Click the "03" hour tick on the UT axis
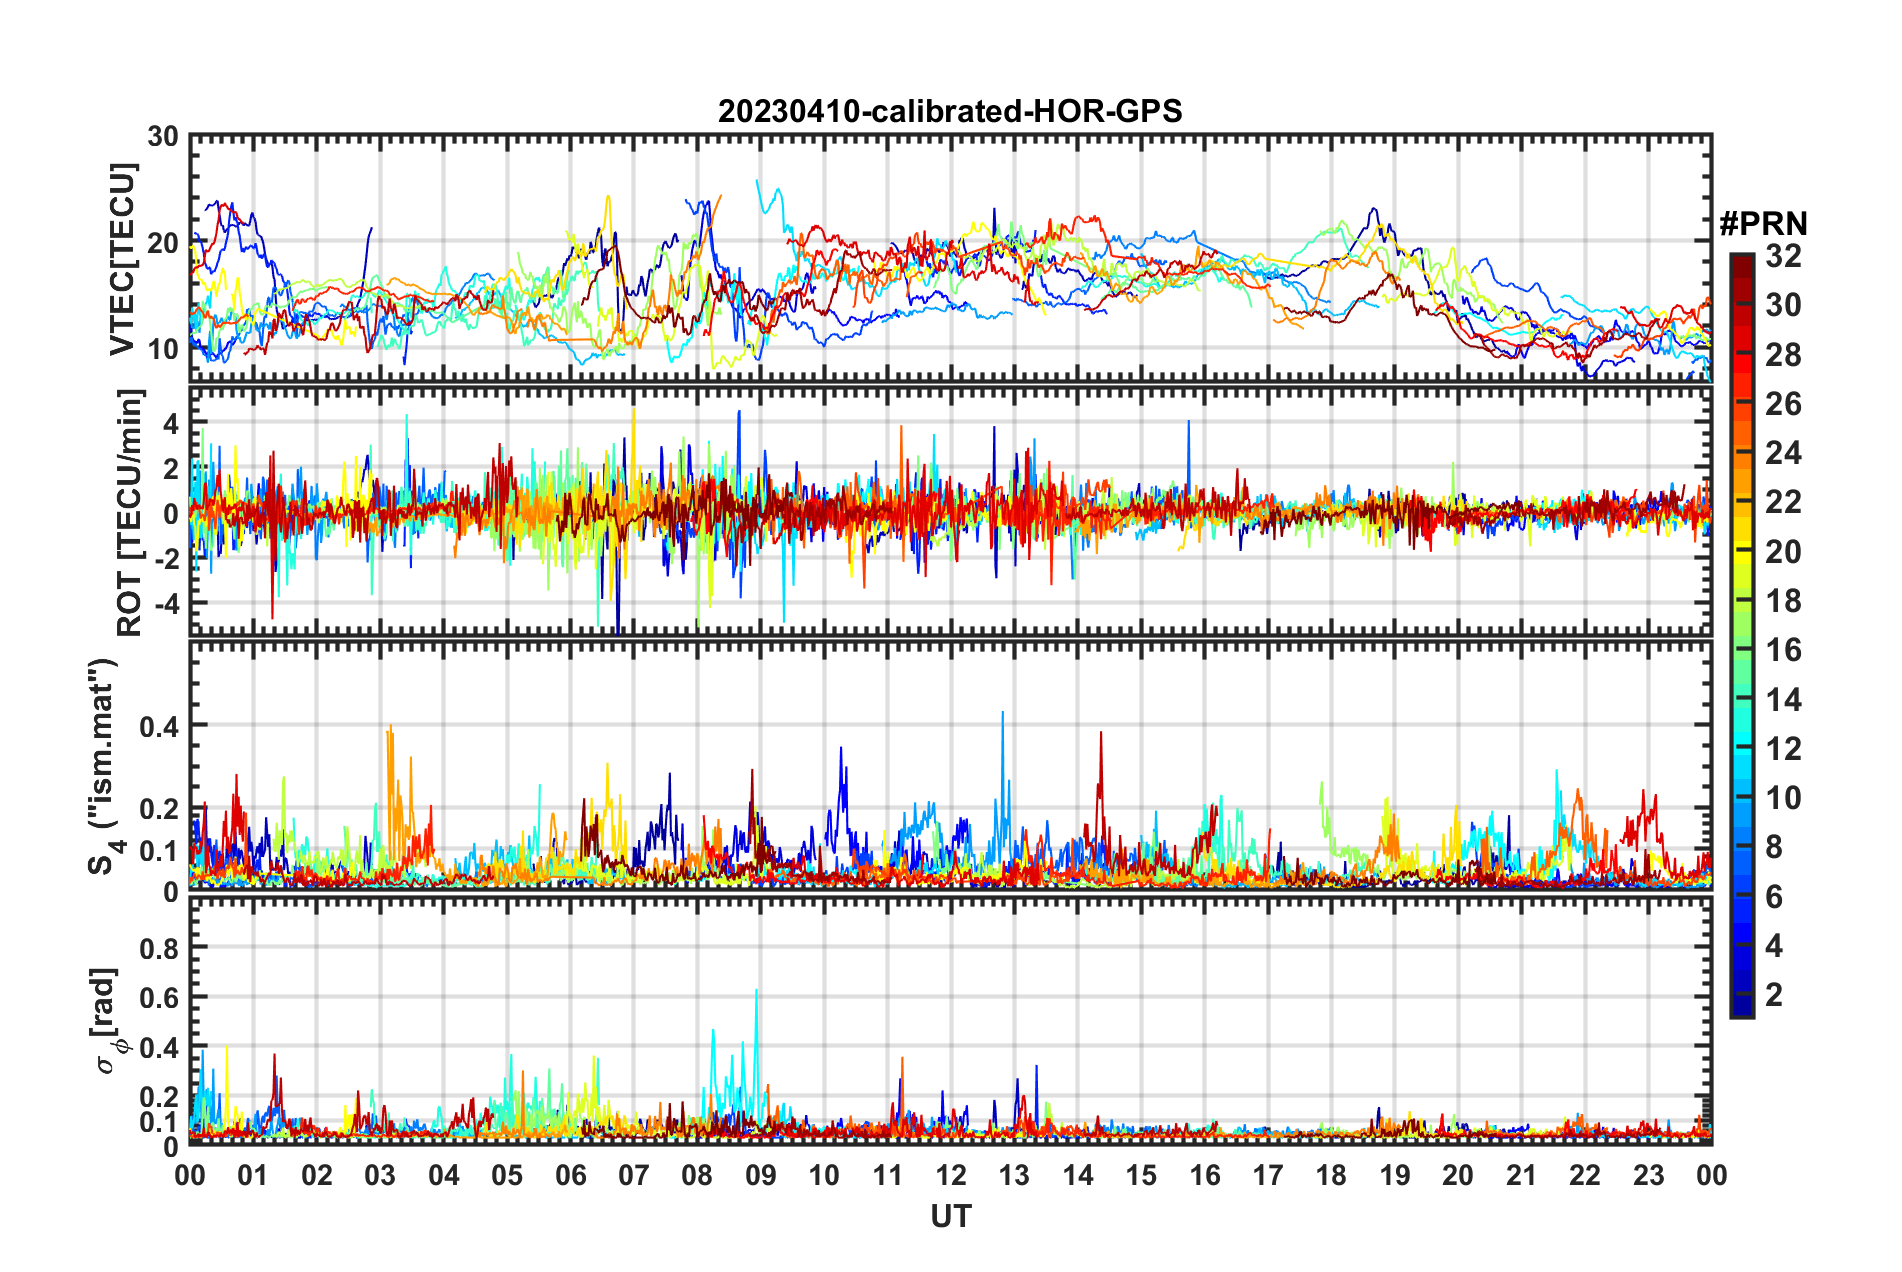The width and height of the screenshot is (1902, 1272). coord(381,1175)
